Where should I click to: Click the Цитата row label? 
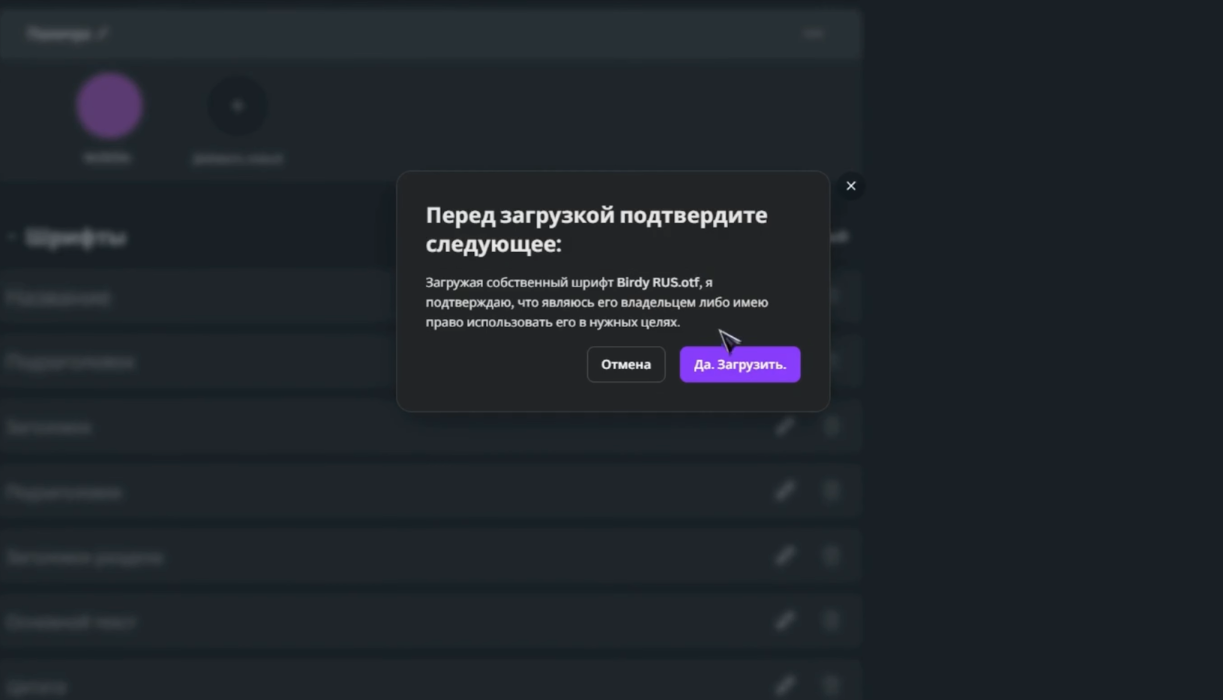click(x=36, y=687)
